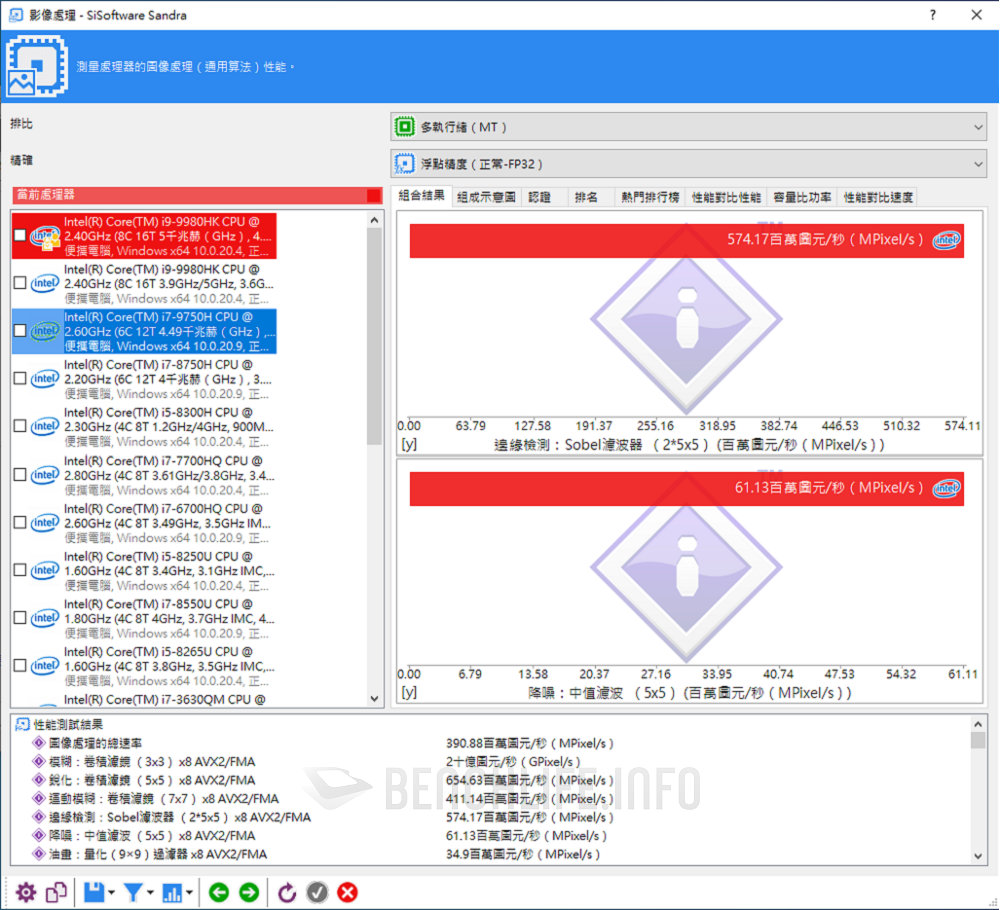Cancel benchmark with red X icon
The height and width of the screenshot is (910, 1000).
coord(347,892)
